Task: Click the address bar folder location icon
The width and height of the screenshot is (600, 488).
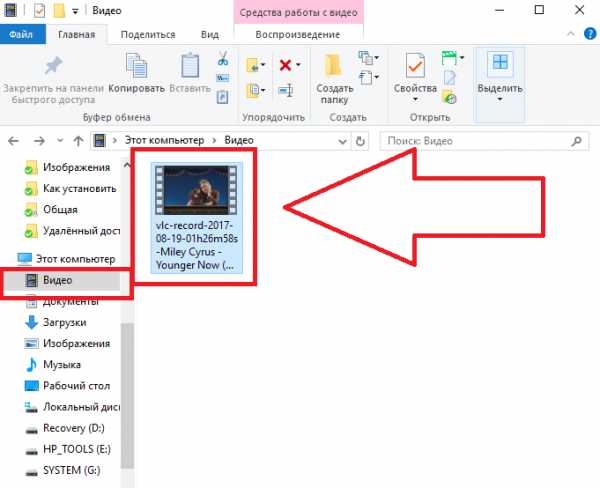Action: tap(99, 141)
